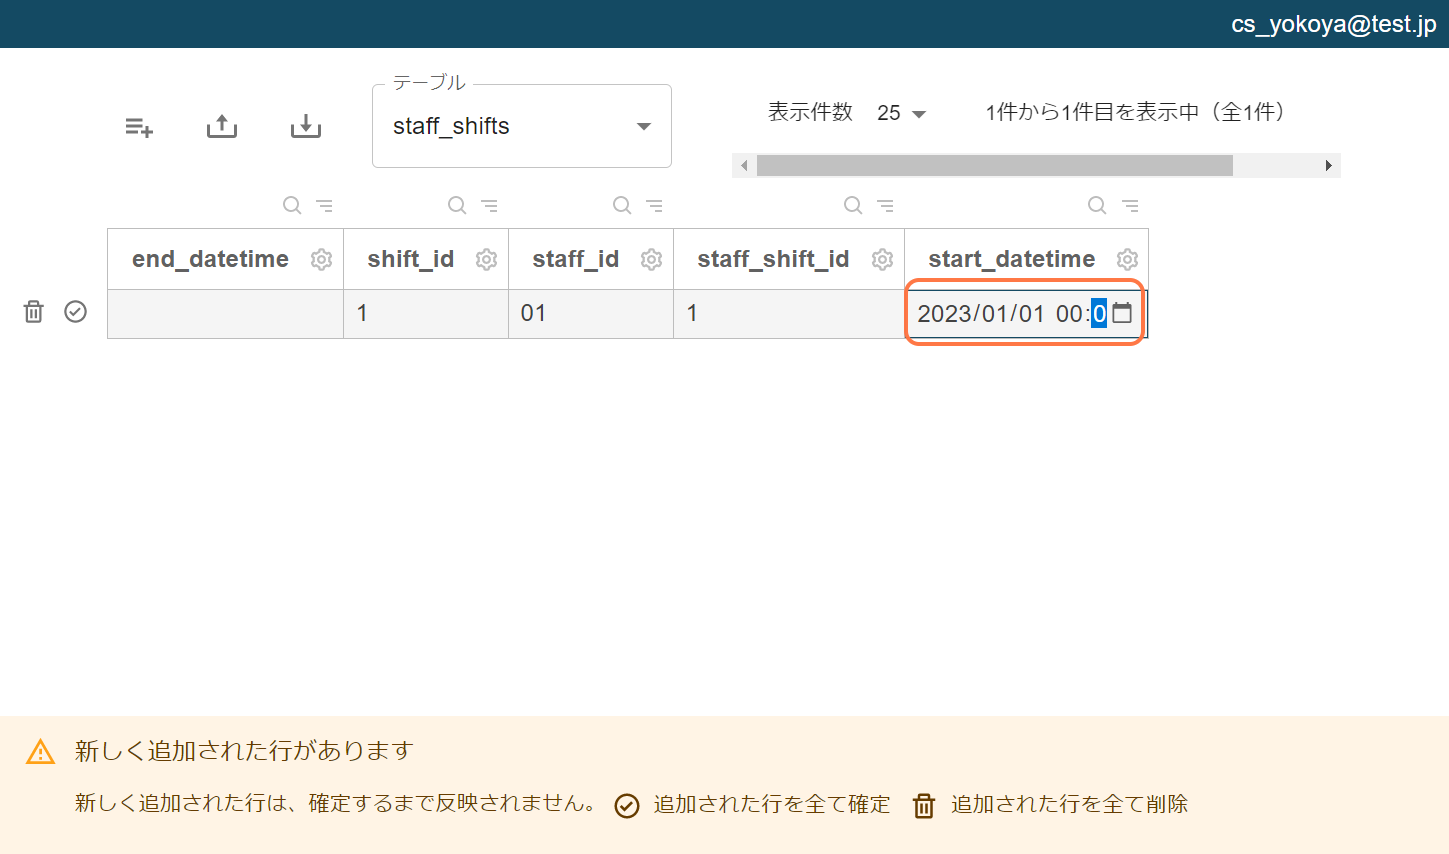Open staff_shift_id column settings gear

(x=882, y=259)
